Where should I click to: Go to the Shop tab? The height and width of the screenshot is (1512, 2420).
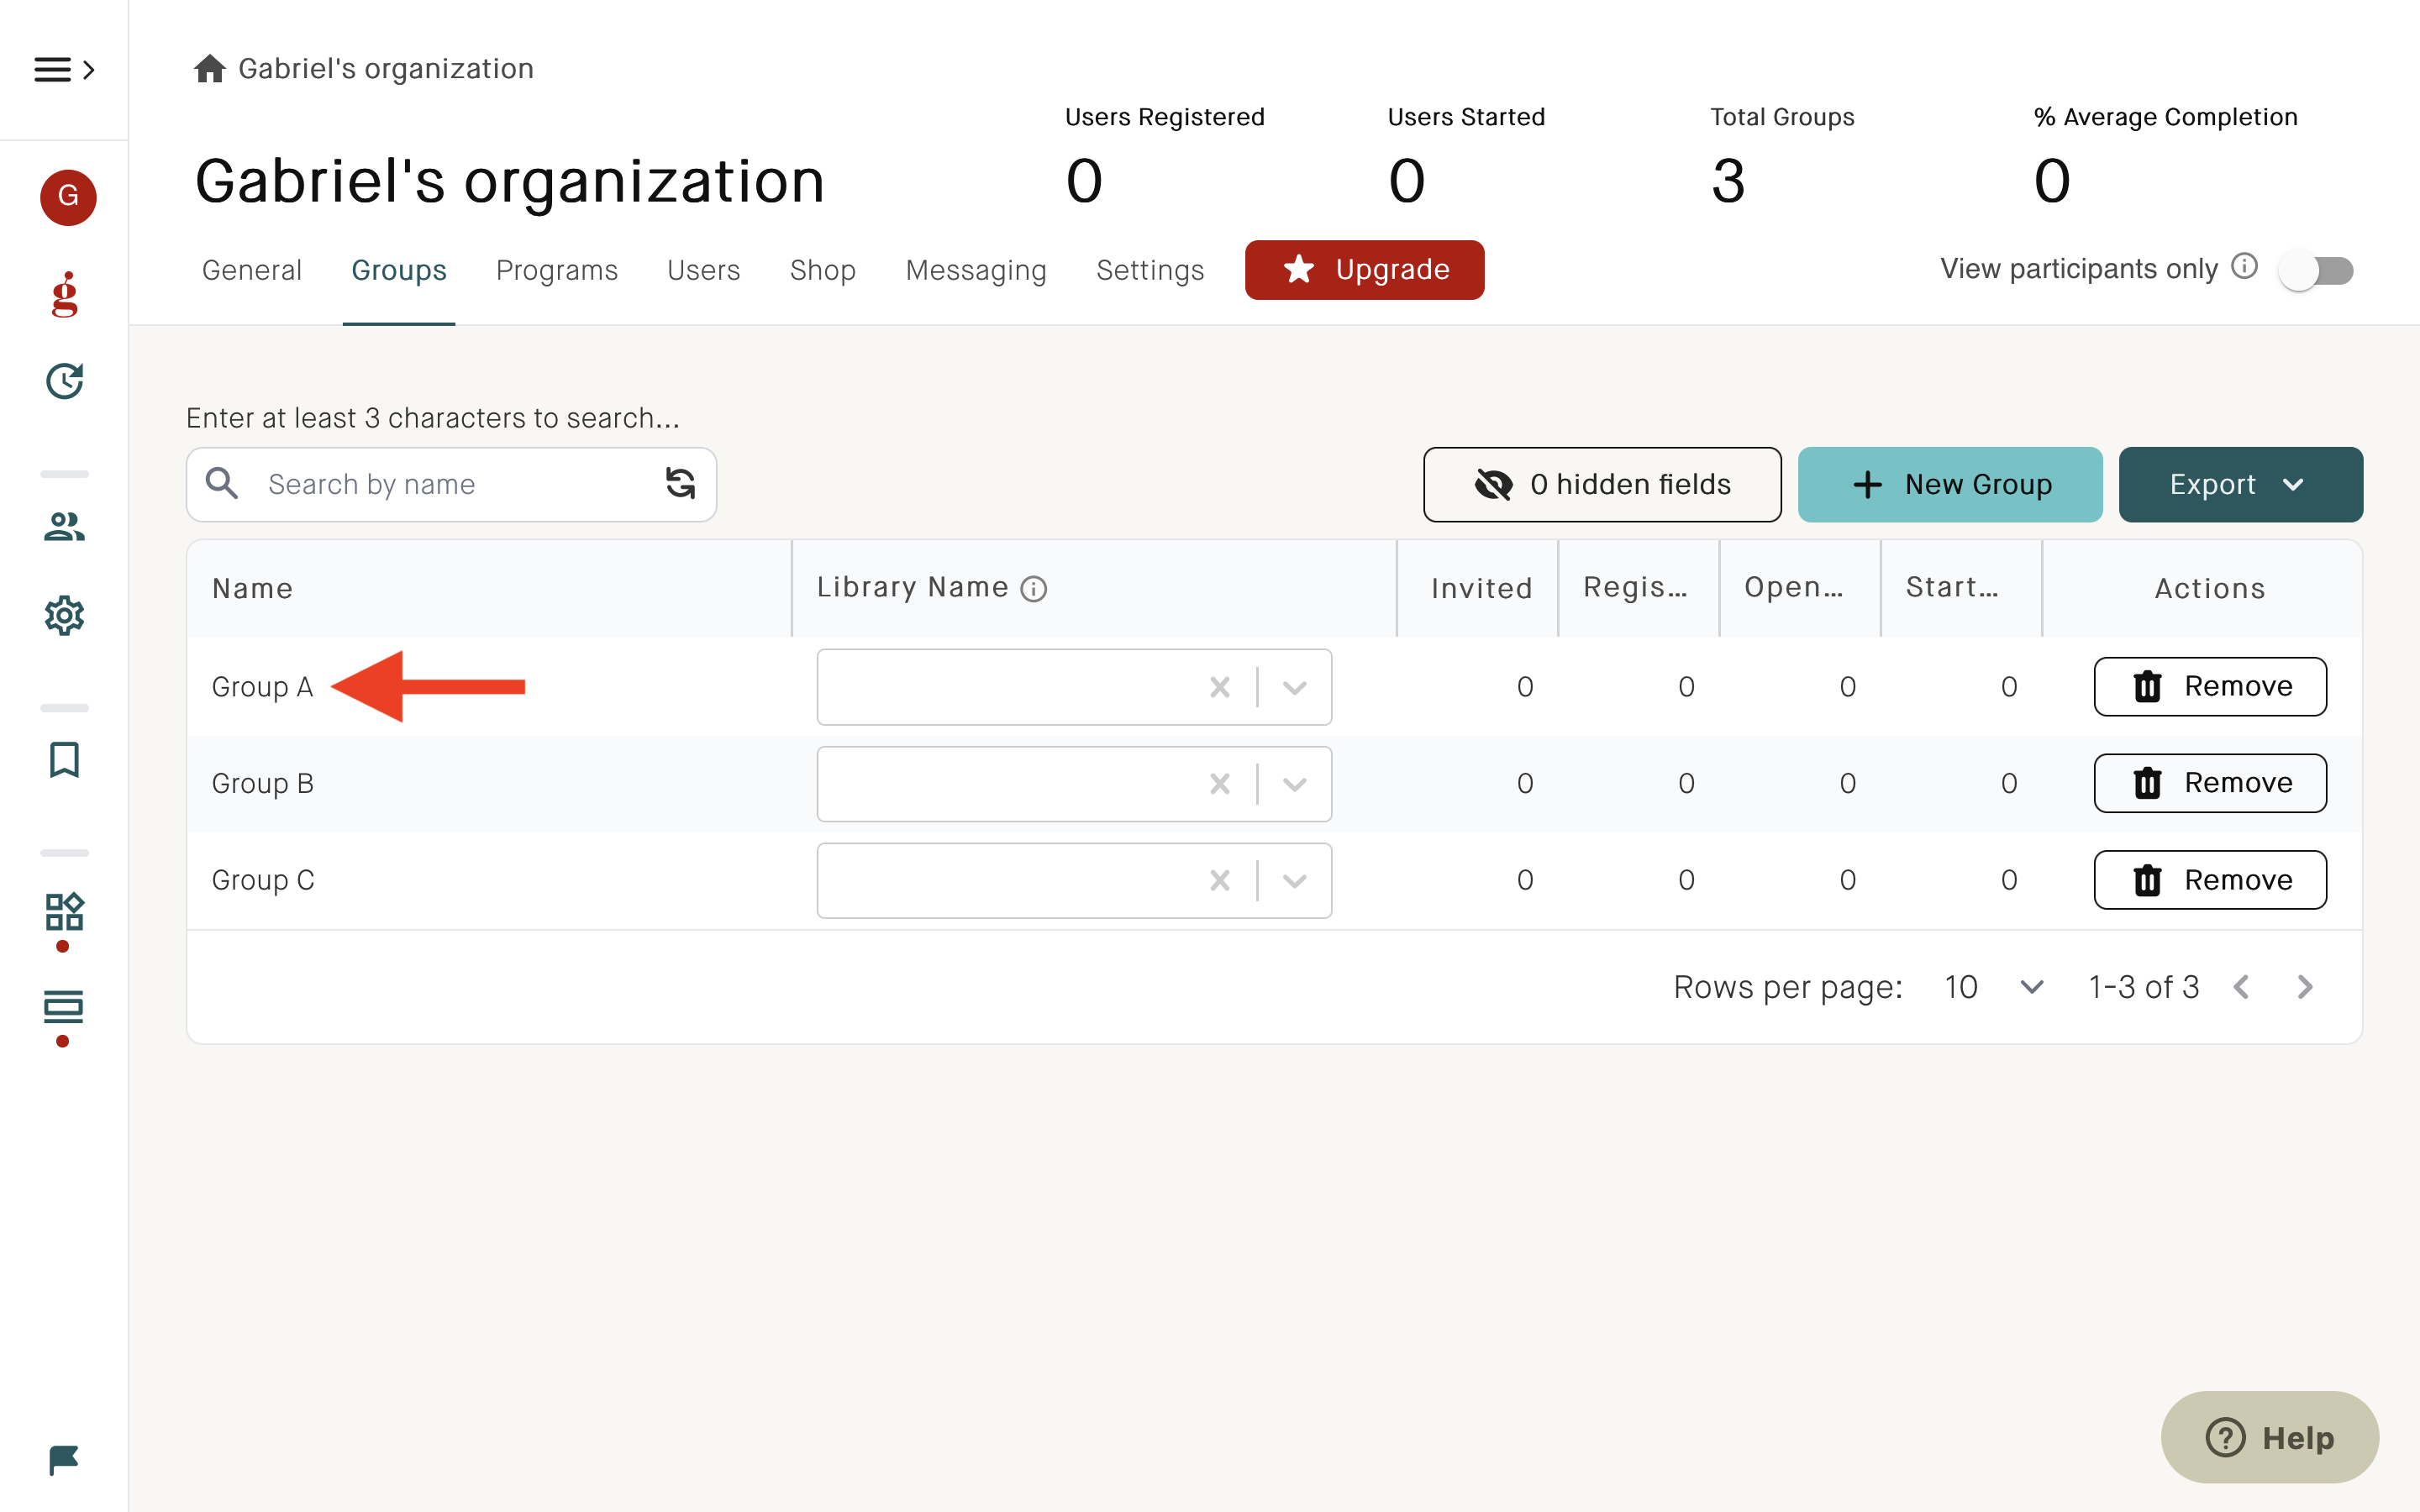tap(823, 270)
